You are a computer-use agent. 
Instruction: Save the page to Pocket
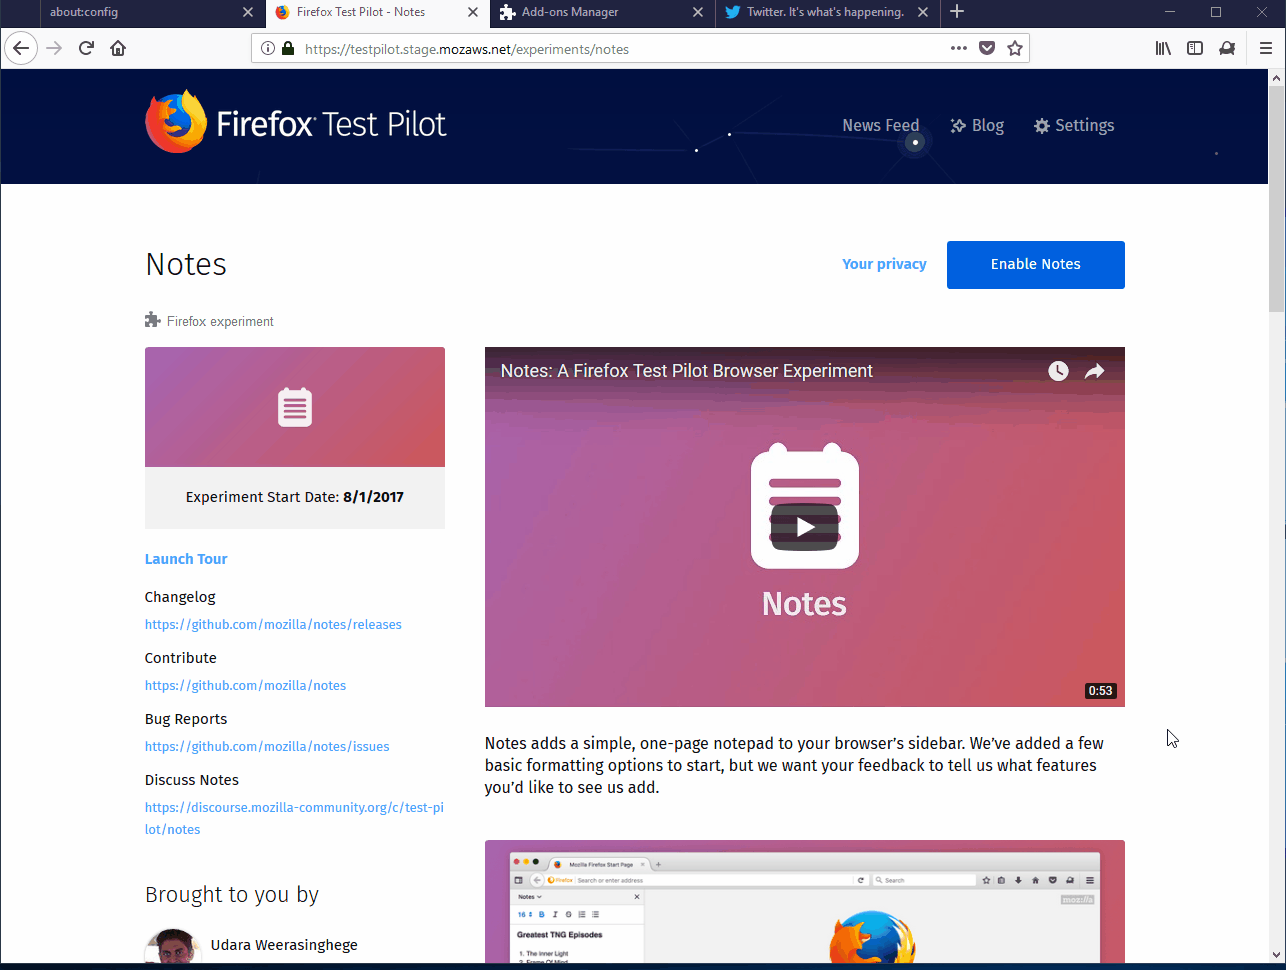988,47
